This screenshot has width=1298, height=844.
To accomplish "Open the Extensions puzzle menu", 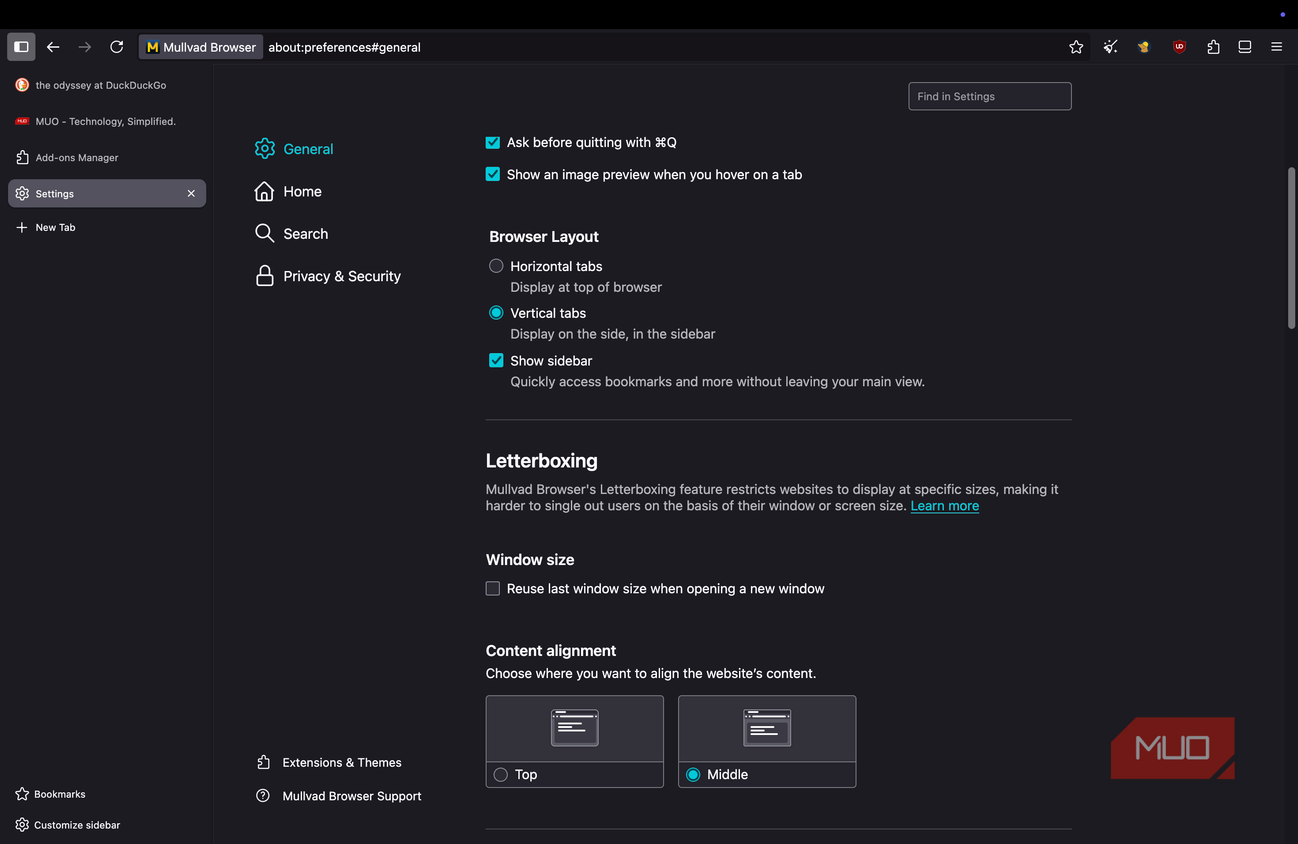I will [x=1213, y=47].
